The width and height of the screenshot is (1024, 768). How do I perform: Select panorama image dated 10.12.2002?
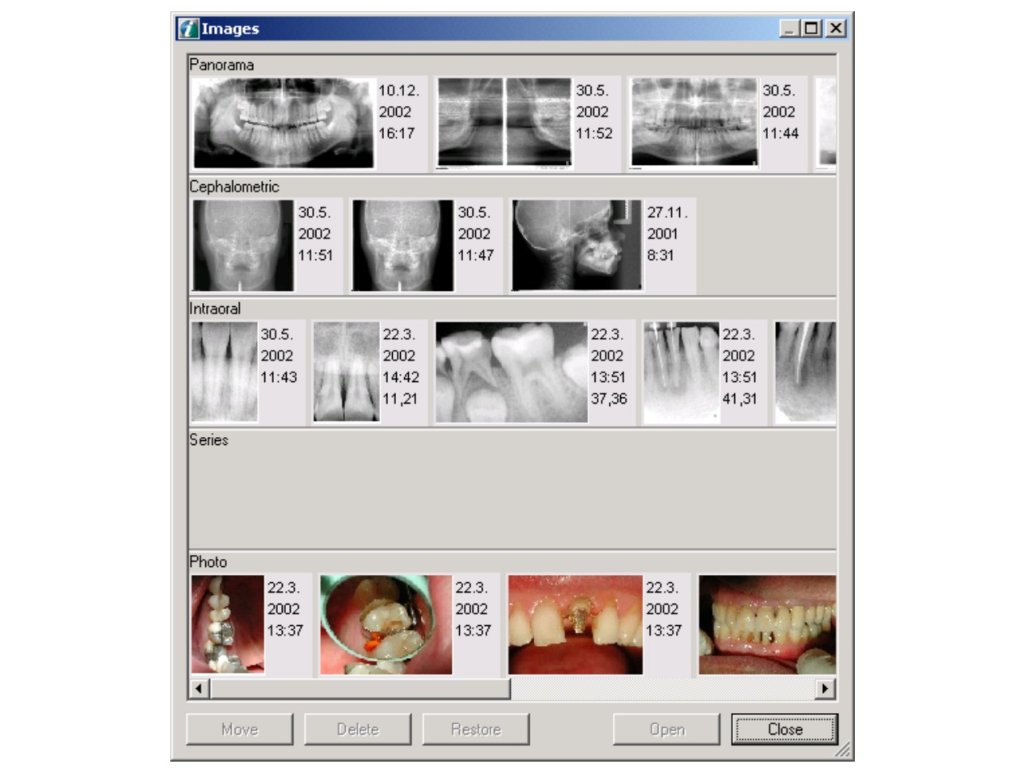point(284,123)
